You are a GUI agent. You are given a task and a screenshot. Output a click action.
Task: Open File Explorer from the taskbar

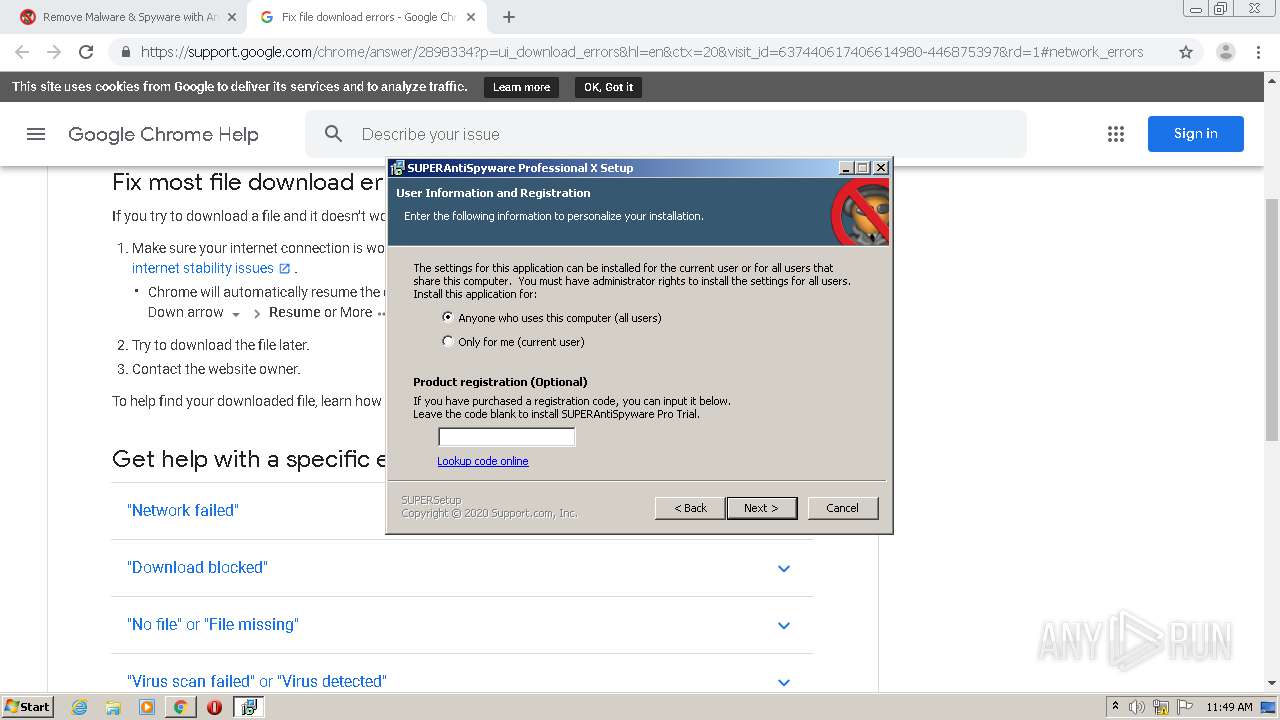point(113,707)
